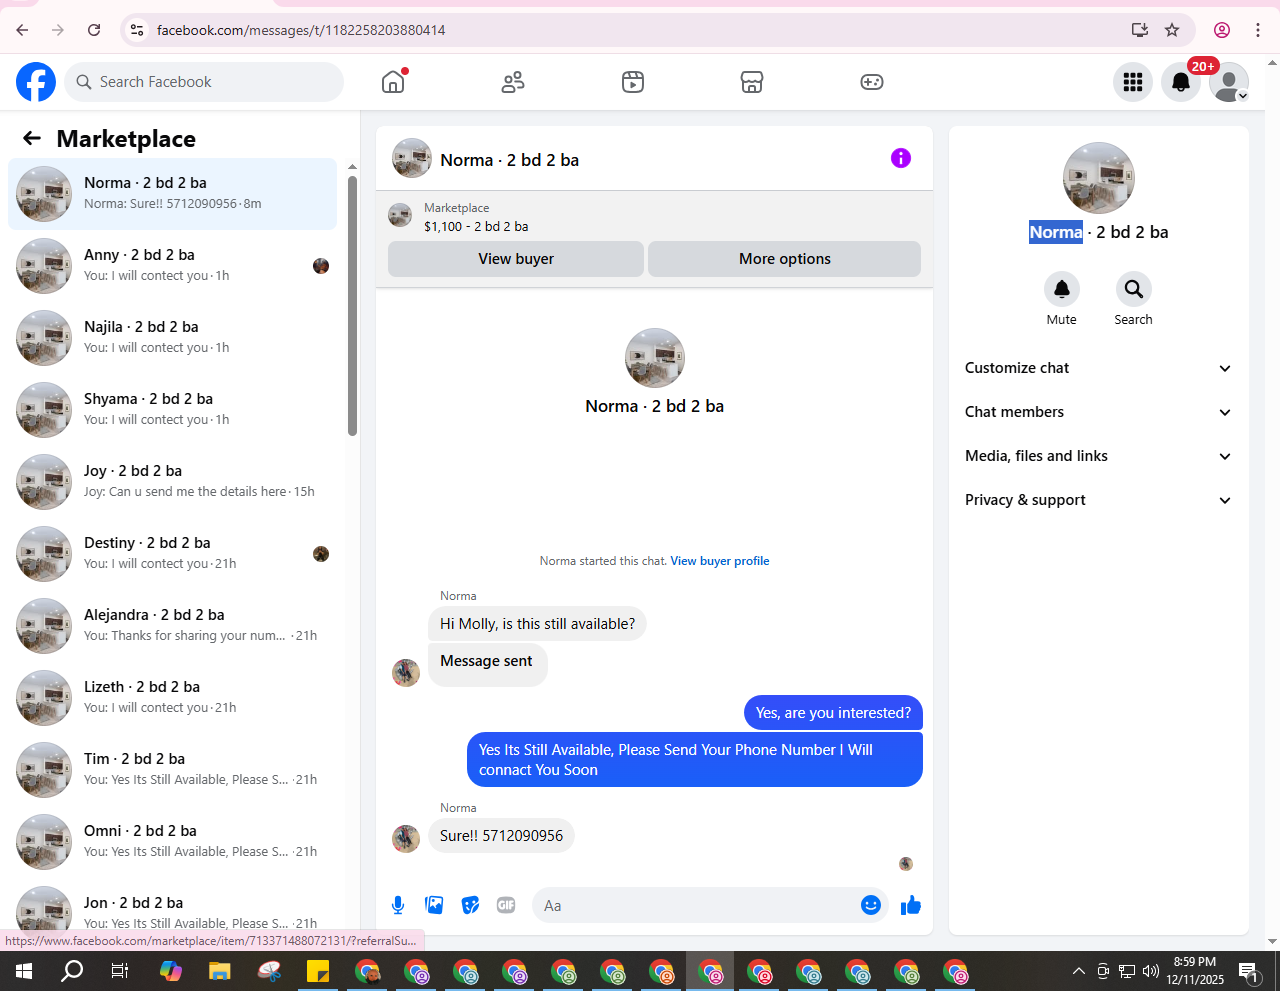Click taskbar volume icon

(x=1151, y=971)
